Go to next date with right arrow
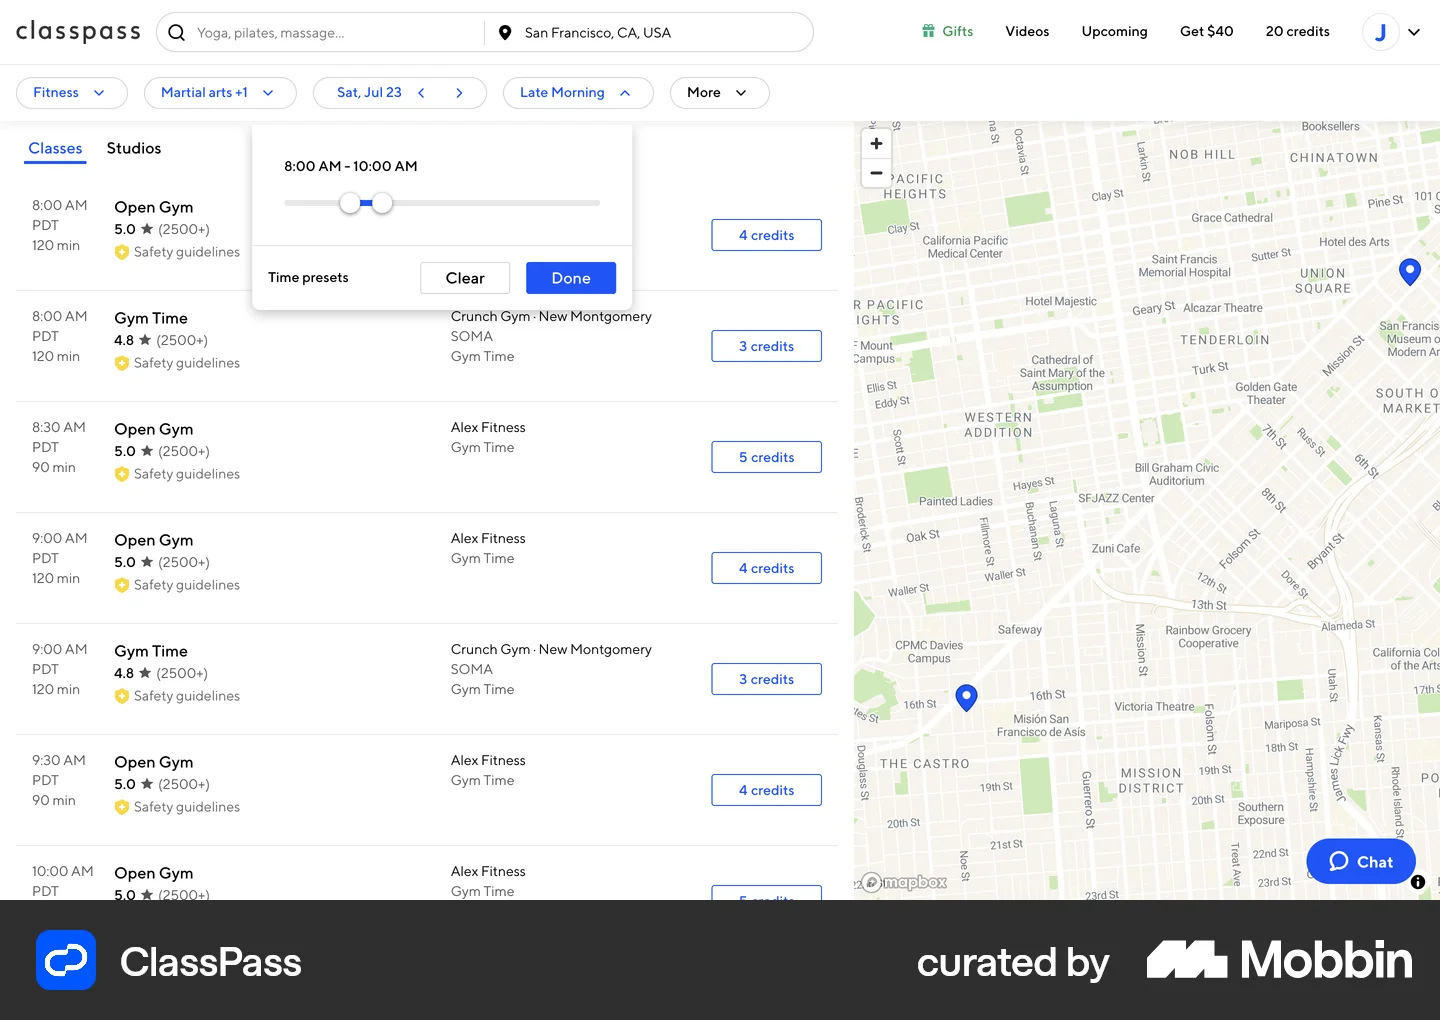 pyautogui.click(x=459, y=93)
